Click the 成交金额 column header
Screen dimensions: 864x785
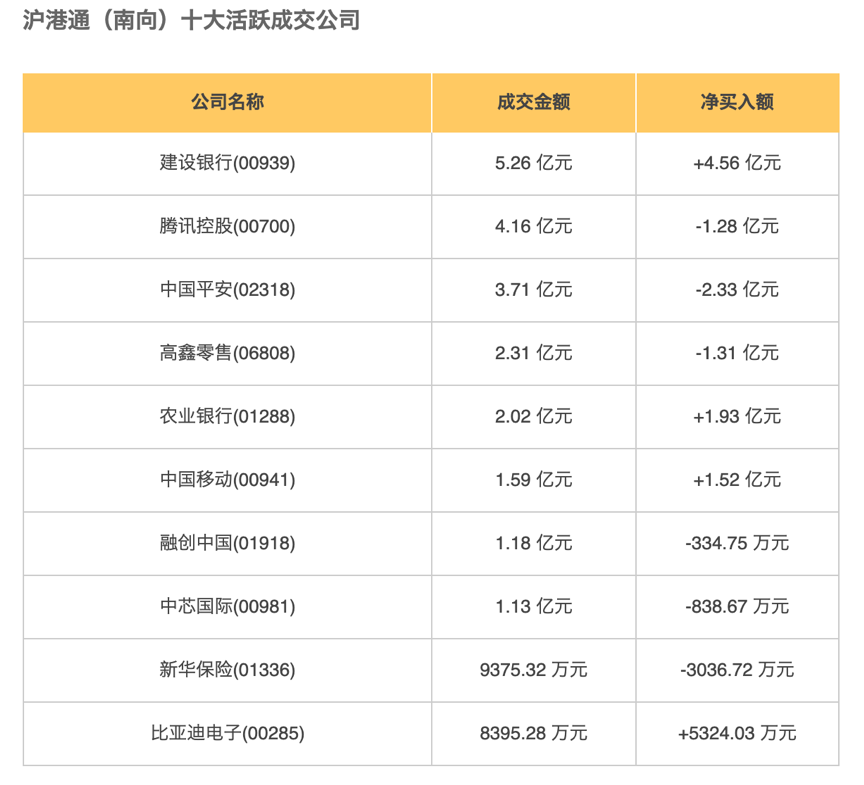(534, 102)
